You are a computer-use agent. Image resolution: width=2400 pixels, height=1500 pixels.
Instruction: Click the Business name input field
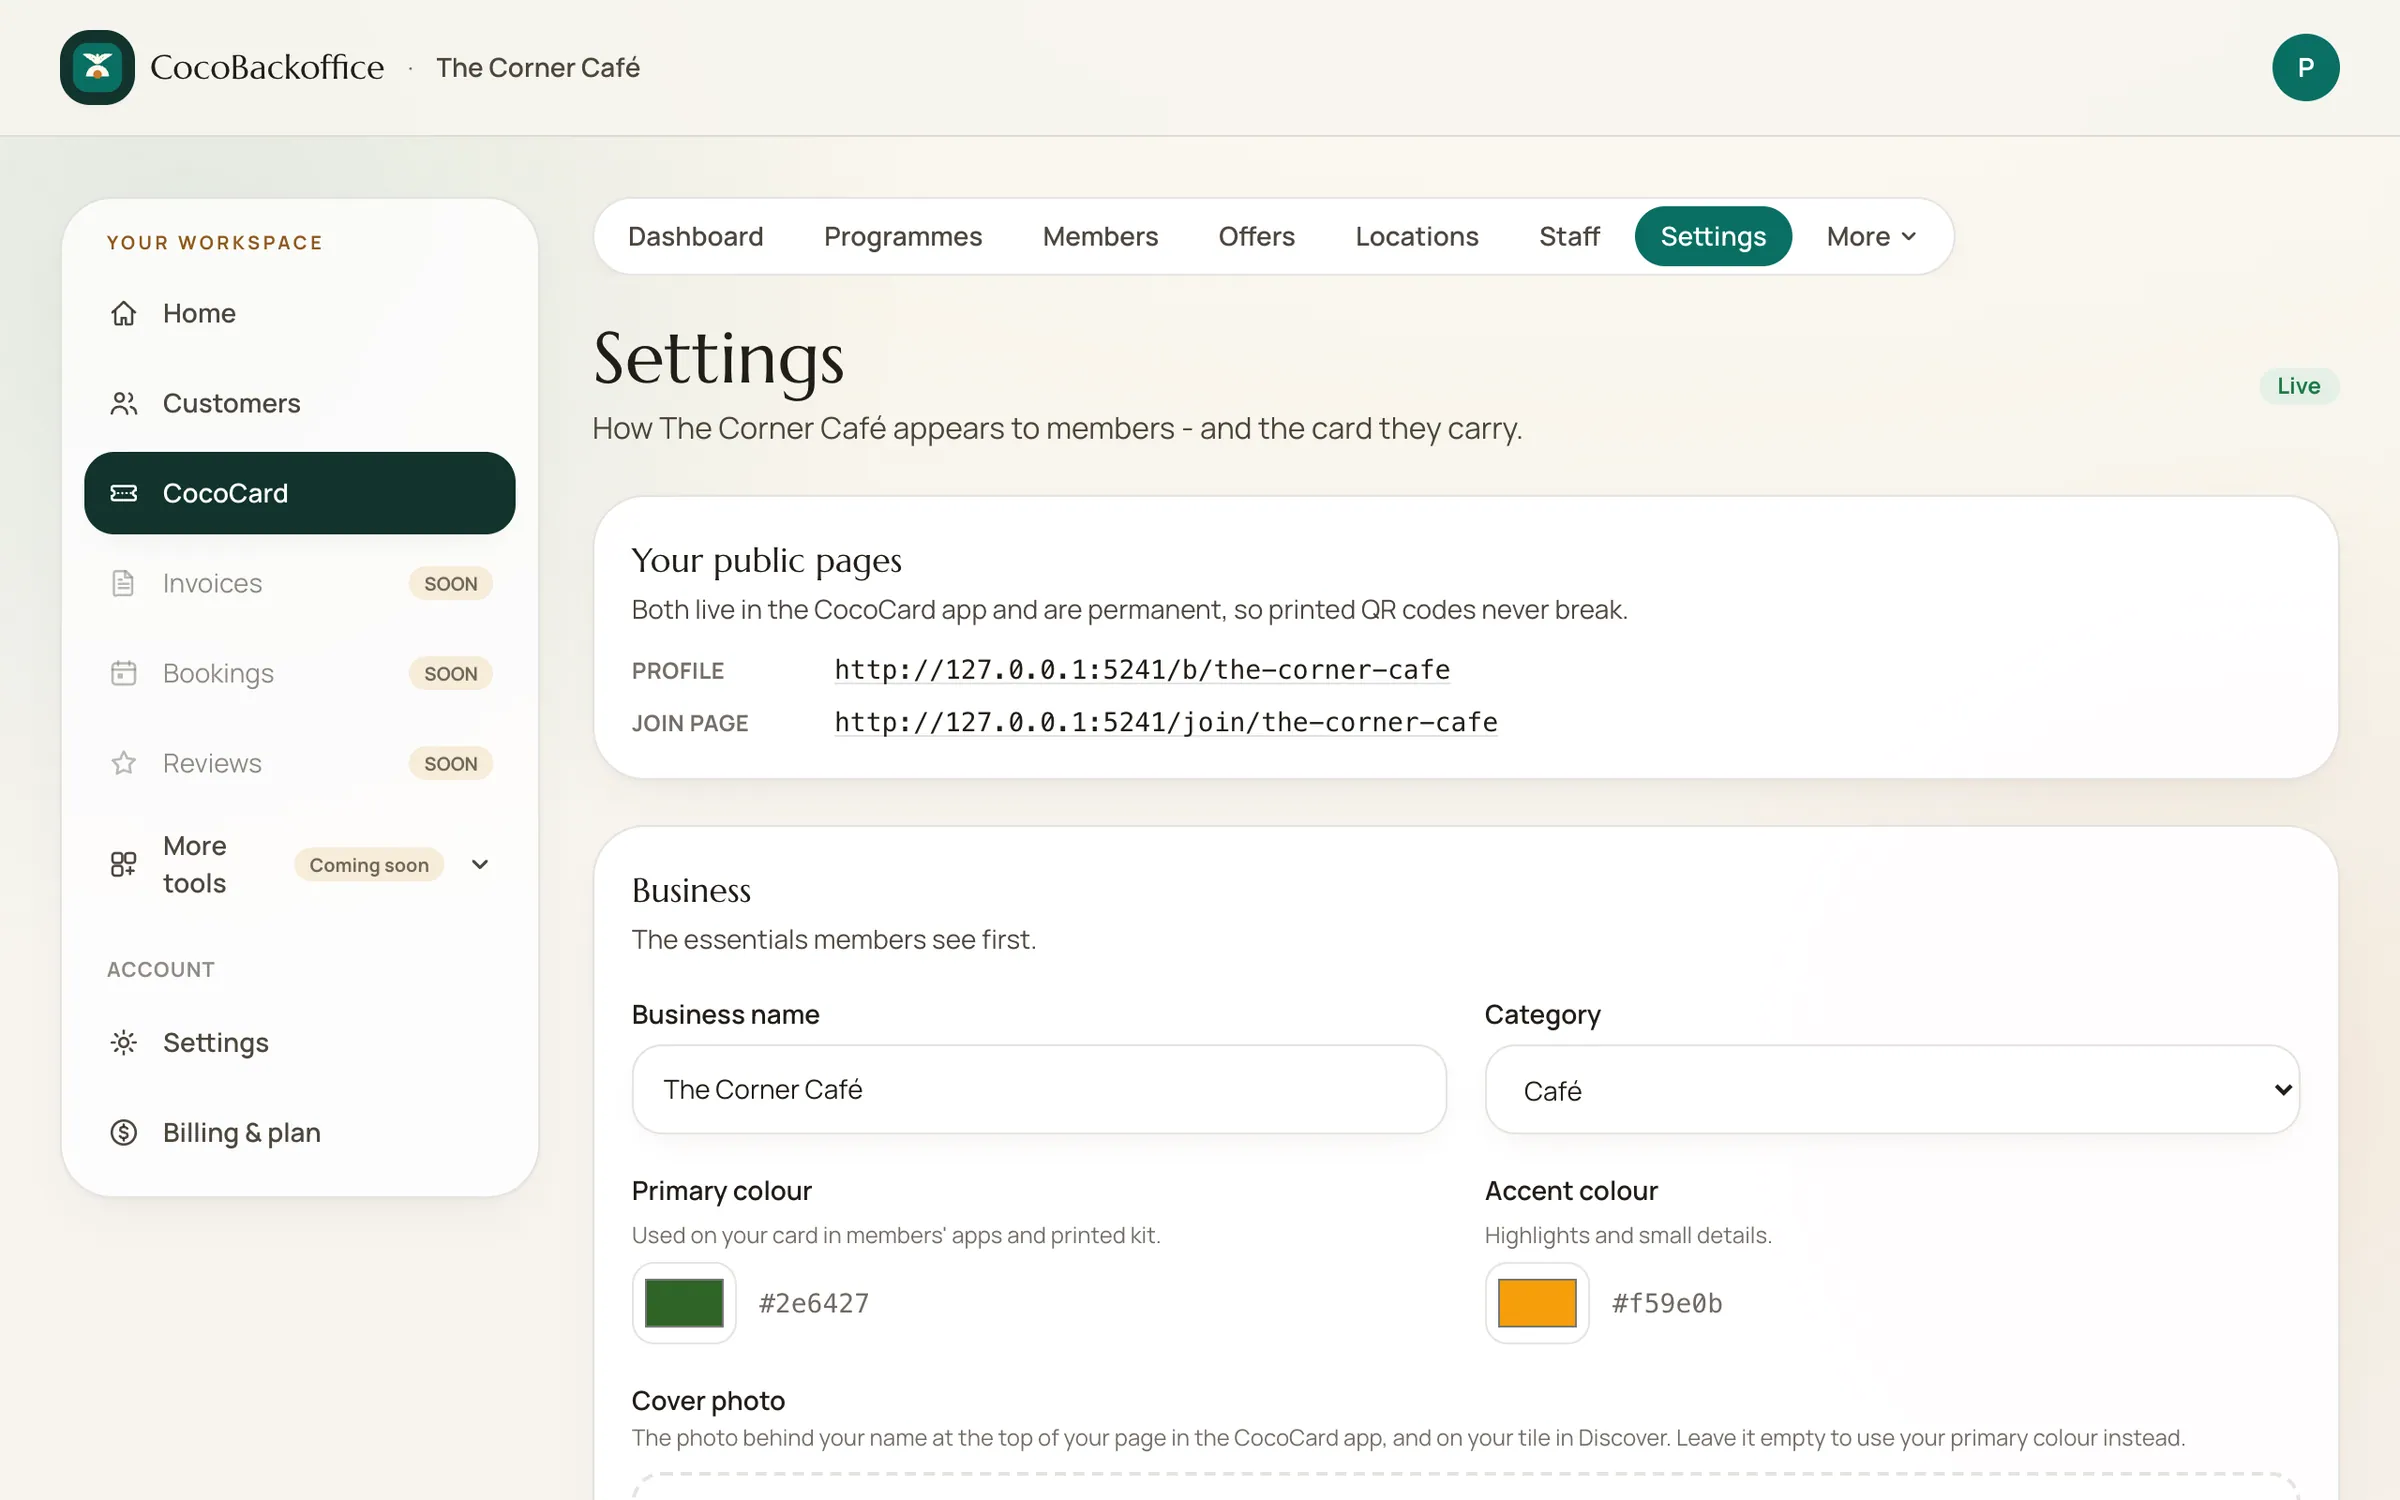pyautogui.click(x=1039, y=1090)
